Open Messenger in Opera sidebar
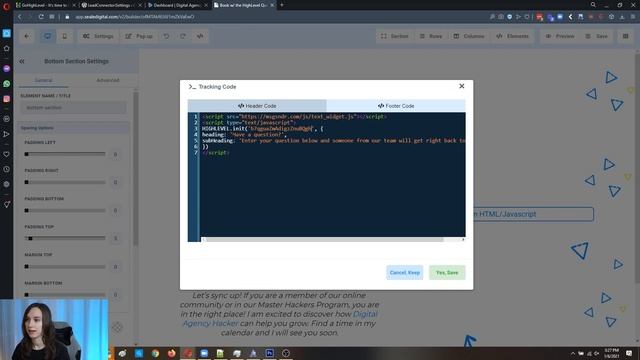Image resolution: width=640 pixels, height=360 pixels. point(7,69)
